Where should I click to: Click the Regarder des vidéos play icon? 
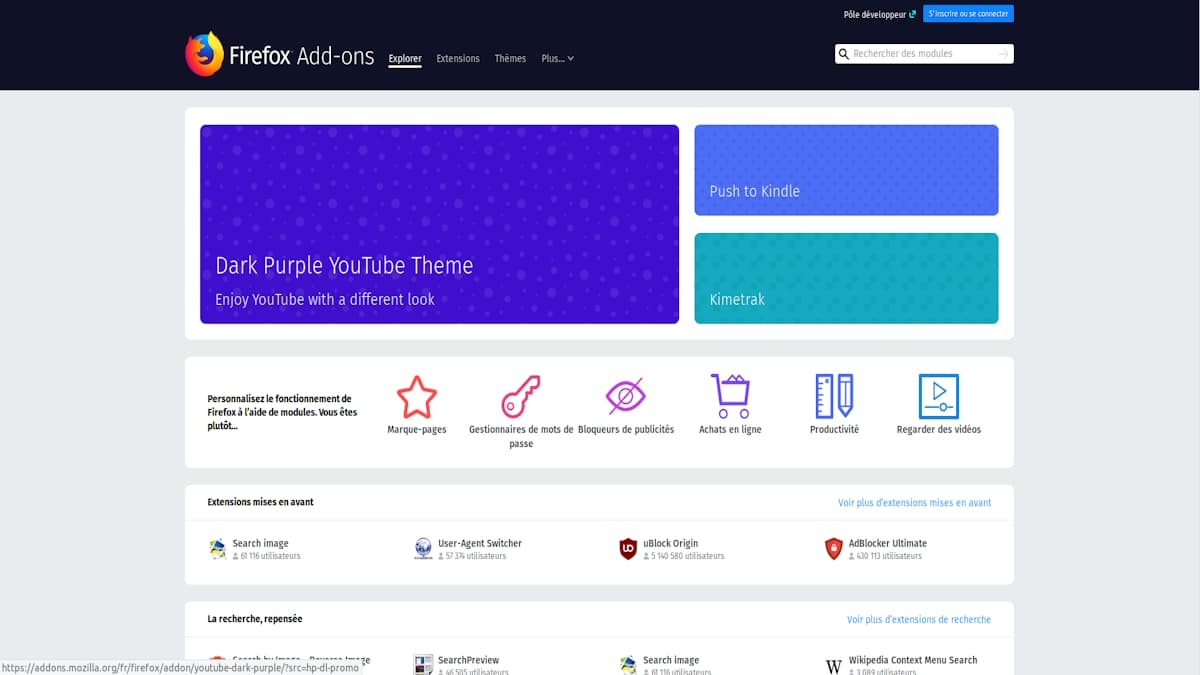click(x=939, y=397)
